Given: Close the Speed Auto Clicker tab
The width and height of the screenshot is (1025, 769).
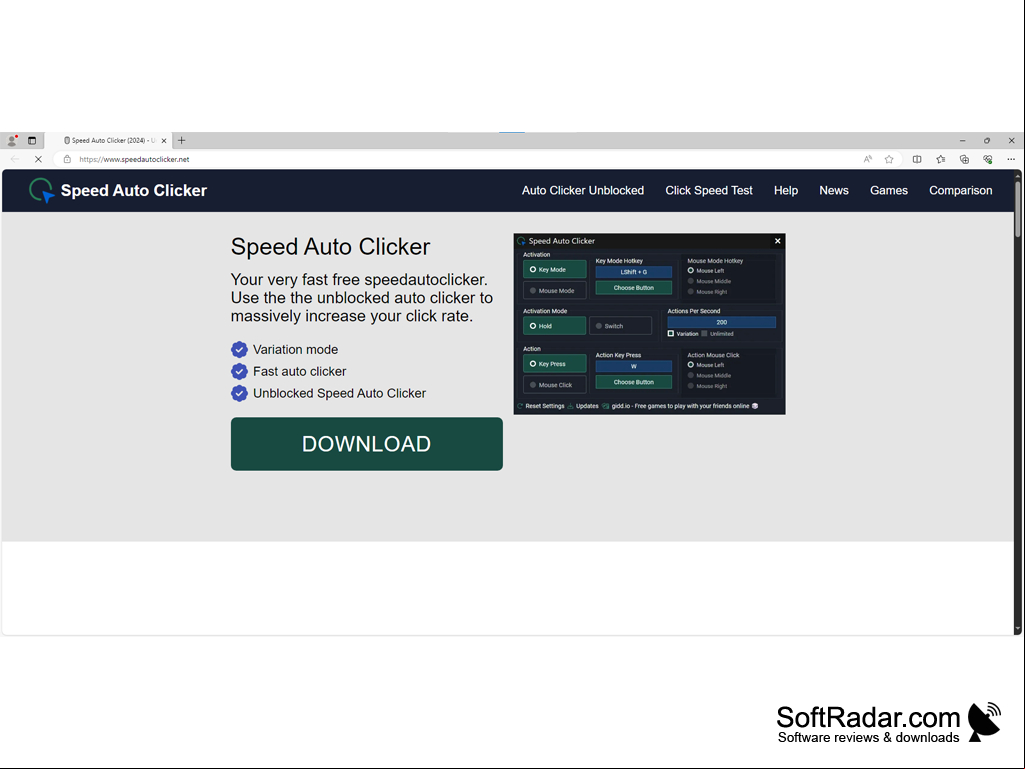Looking at the screenshot, I should 163,141.
